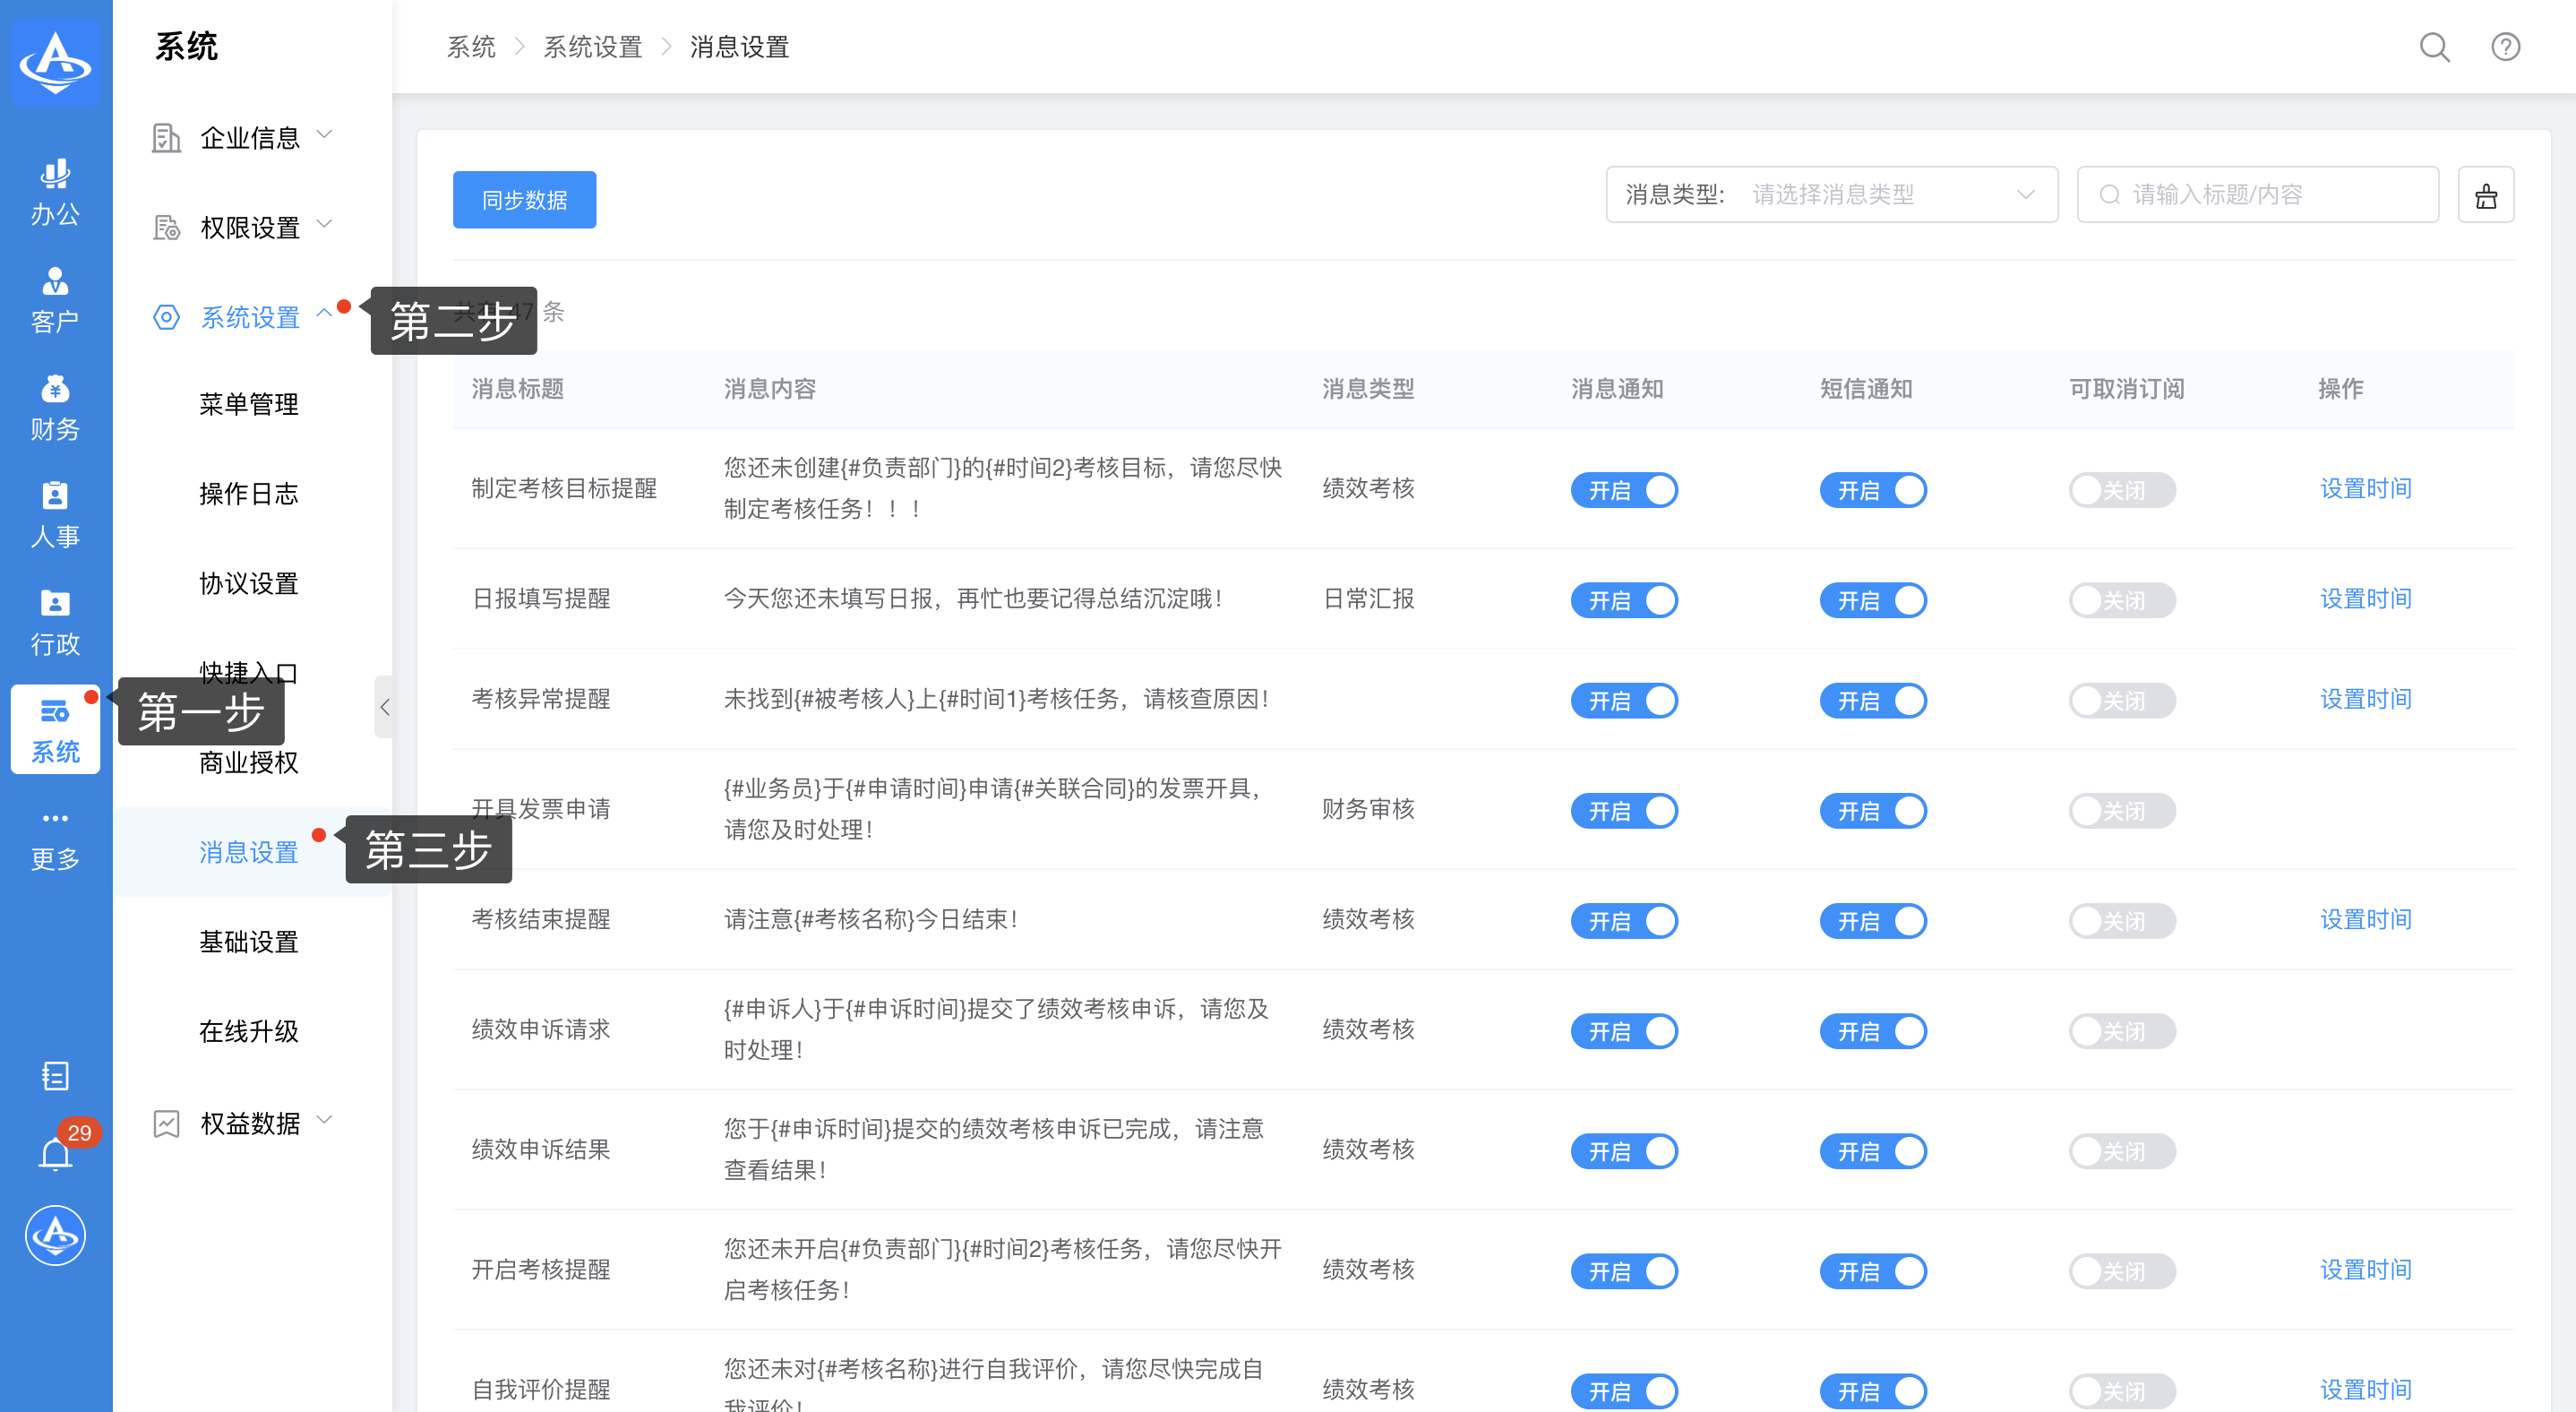Enable 可取消订阅 switch for 考核异常提醒
The width and height of the screenshot is (2576, 1412).
click(2121, 700)
